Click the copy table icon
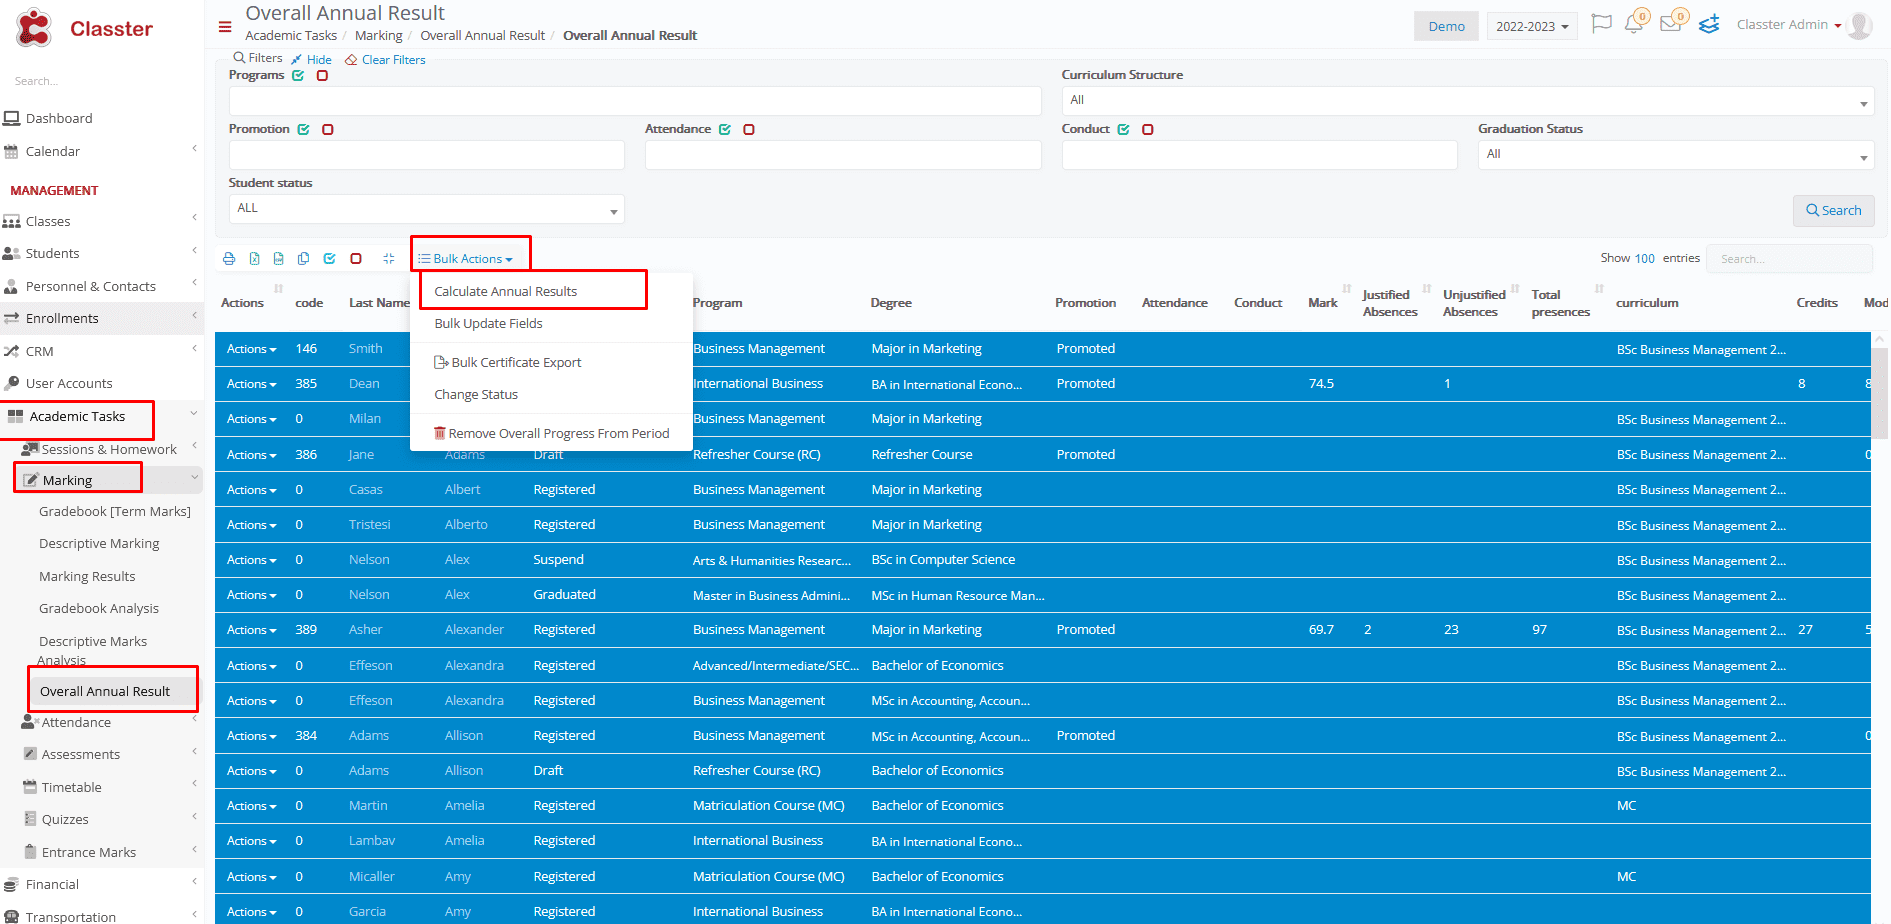1891x924 pixels. (303, 258)
